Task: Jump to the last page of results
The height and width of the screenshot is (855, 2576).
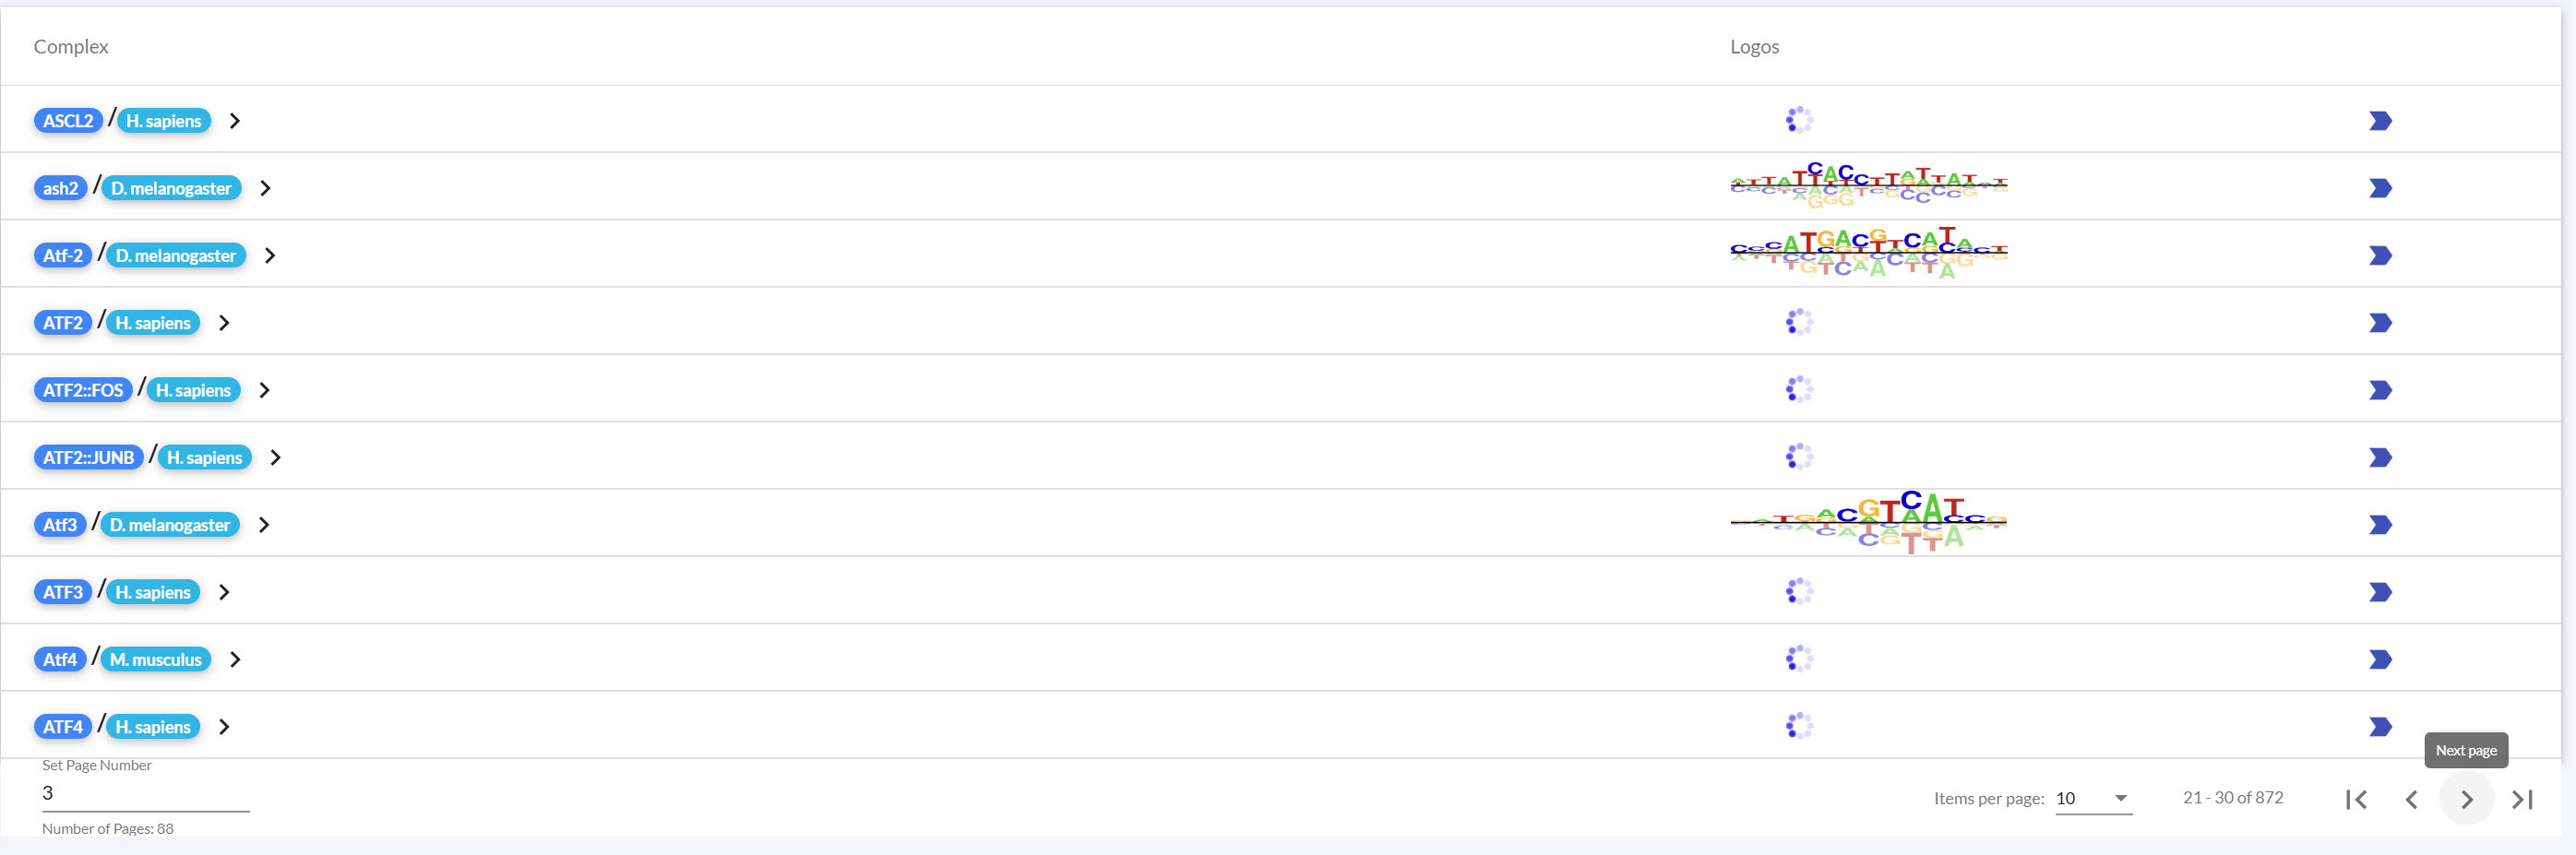Action: tap(2522, 799)
